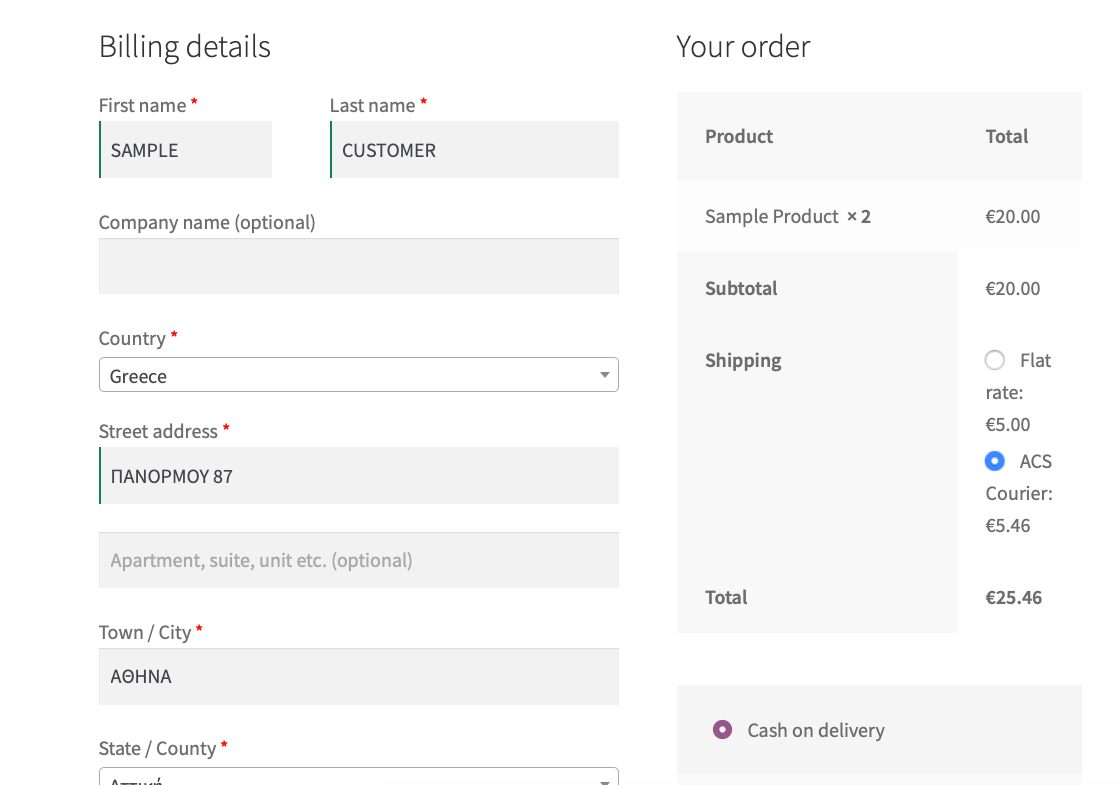Click the Country dropdown arrow

(604, 375)
